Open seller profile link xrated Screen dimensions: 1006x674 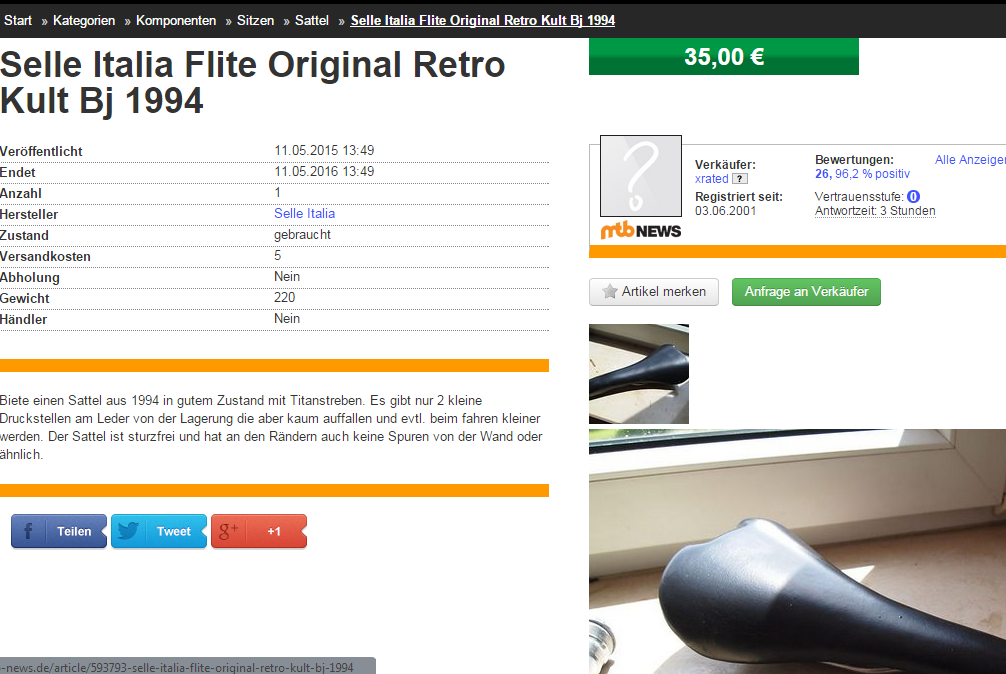712,179
